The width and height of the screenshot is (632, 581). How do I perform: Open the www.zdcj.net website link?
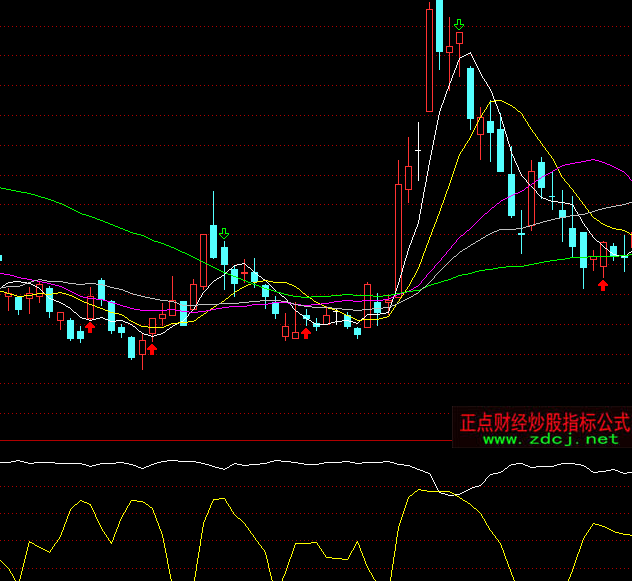[x=551, y=439]
